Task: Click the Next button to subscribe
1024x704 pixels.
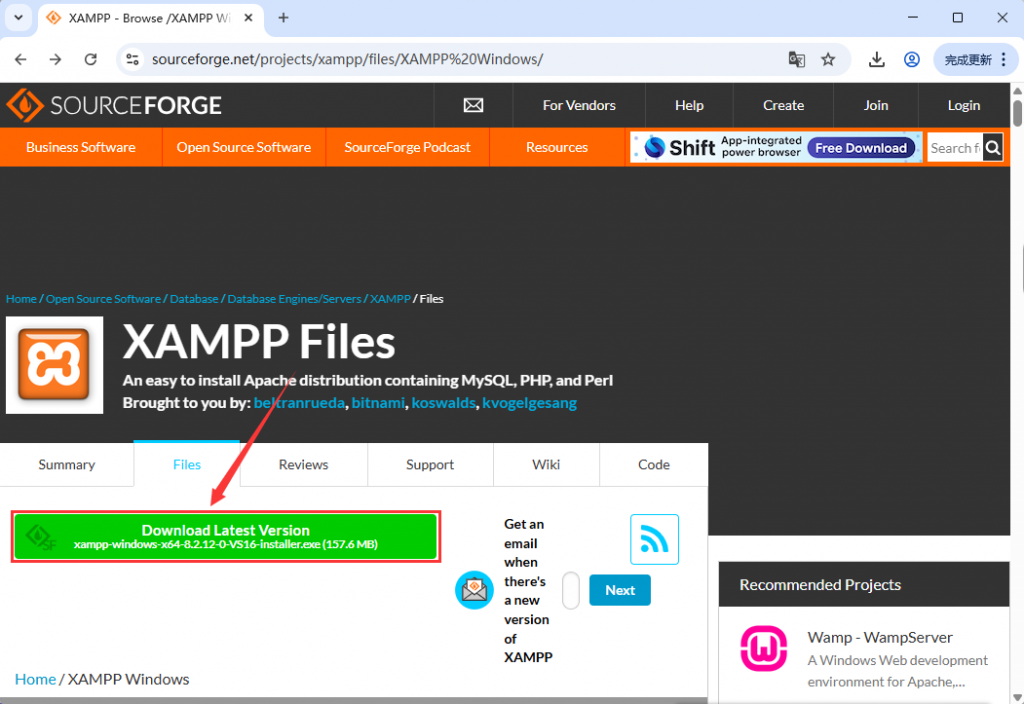Action: [x=619, y=590]
